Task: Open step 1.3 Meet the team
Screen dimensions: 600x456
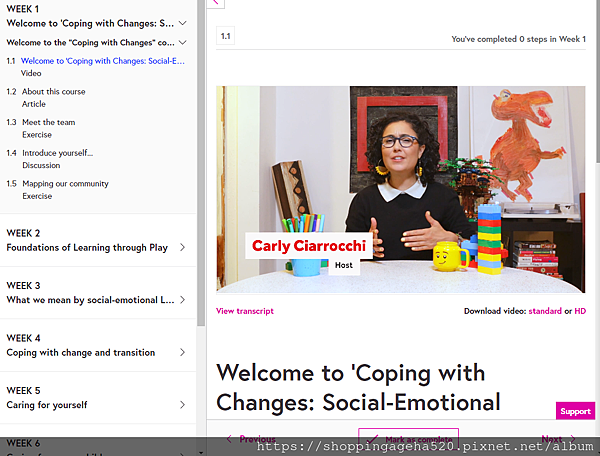Action: pos(49,122)
